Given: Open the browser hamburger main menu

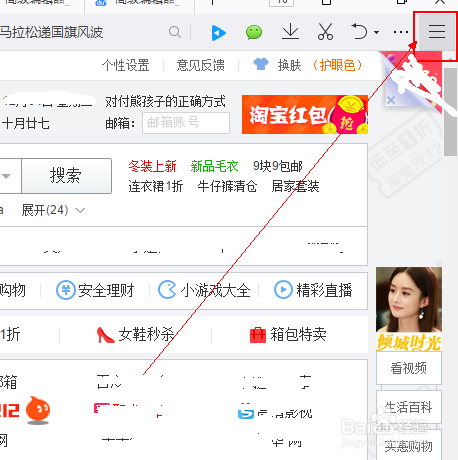Looking at the screenshot, I should click(x=436, y=32).
